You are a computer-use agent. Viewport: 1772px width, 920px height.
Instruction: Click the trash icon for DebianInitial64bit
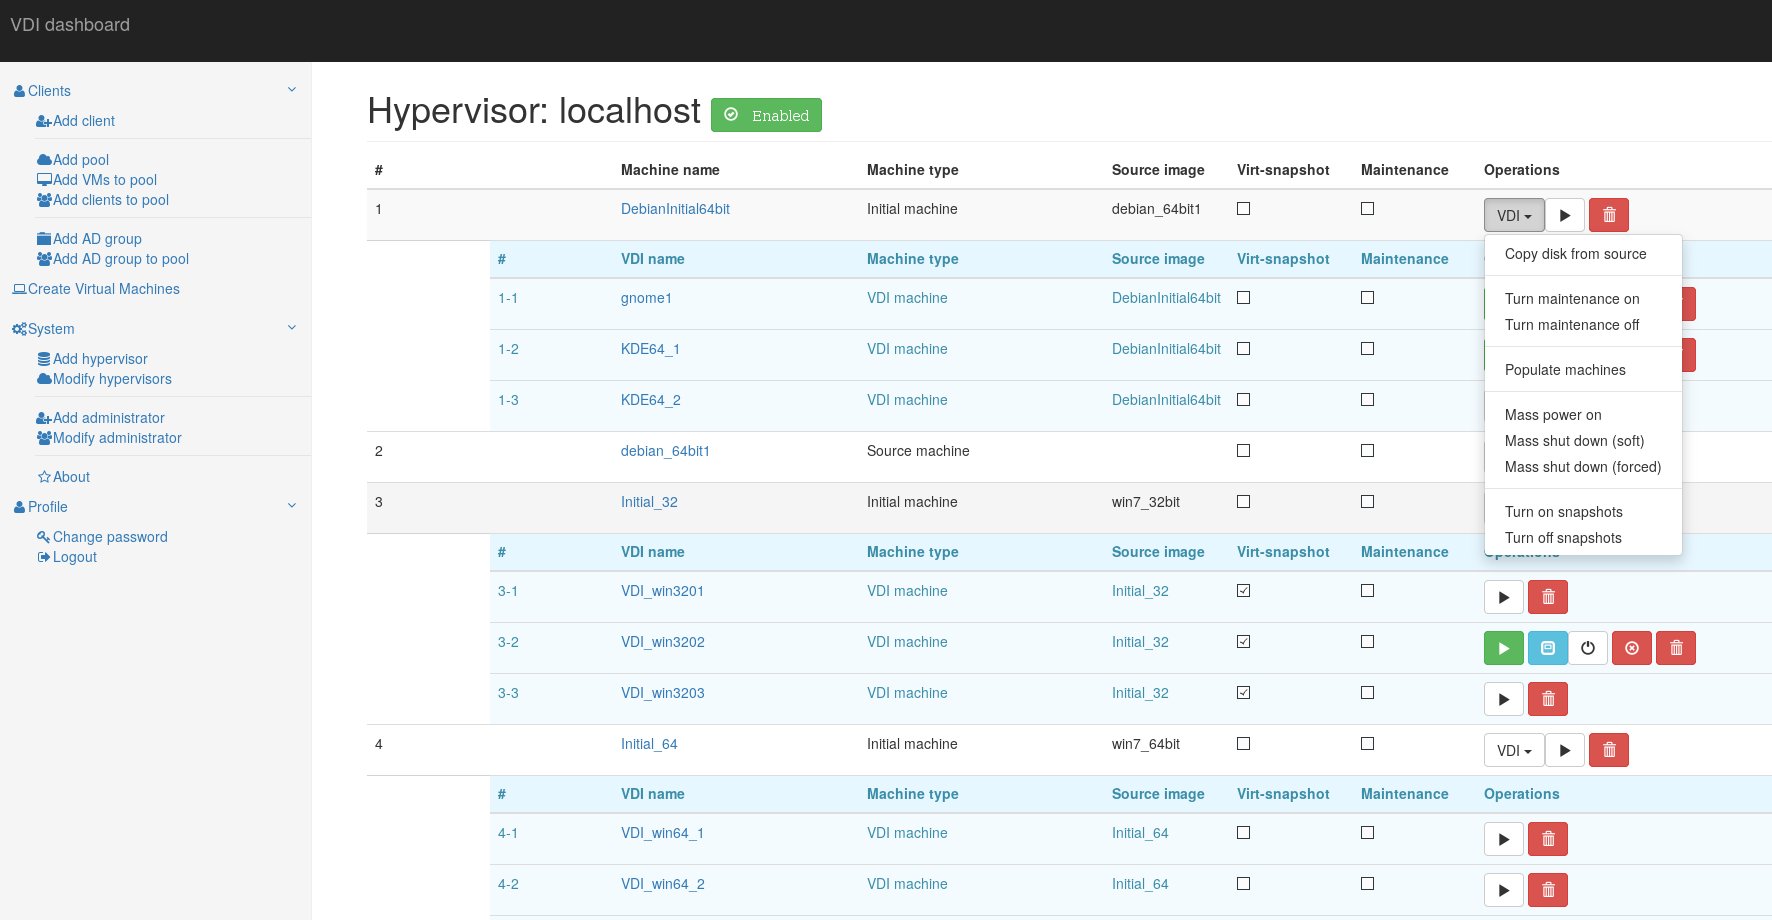pos(1608,215)
